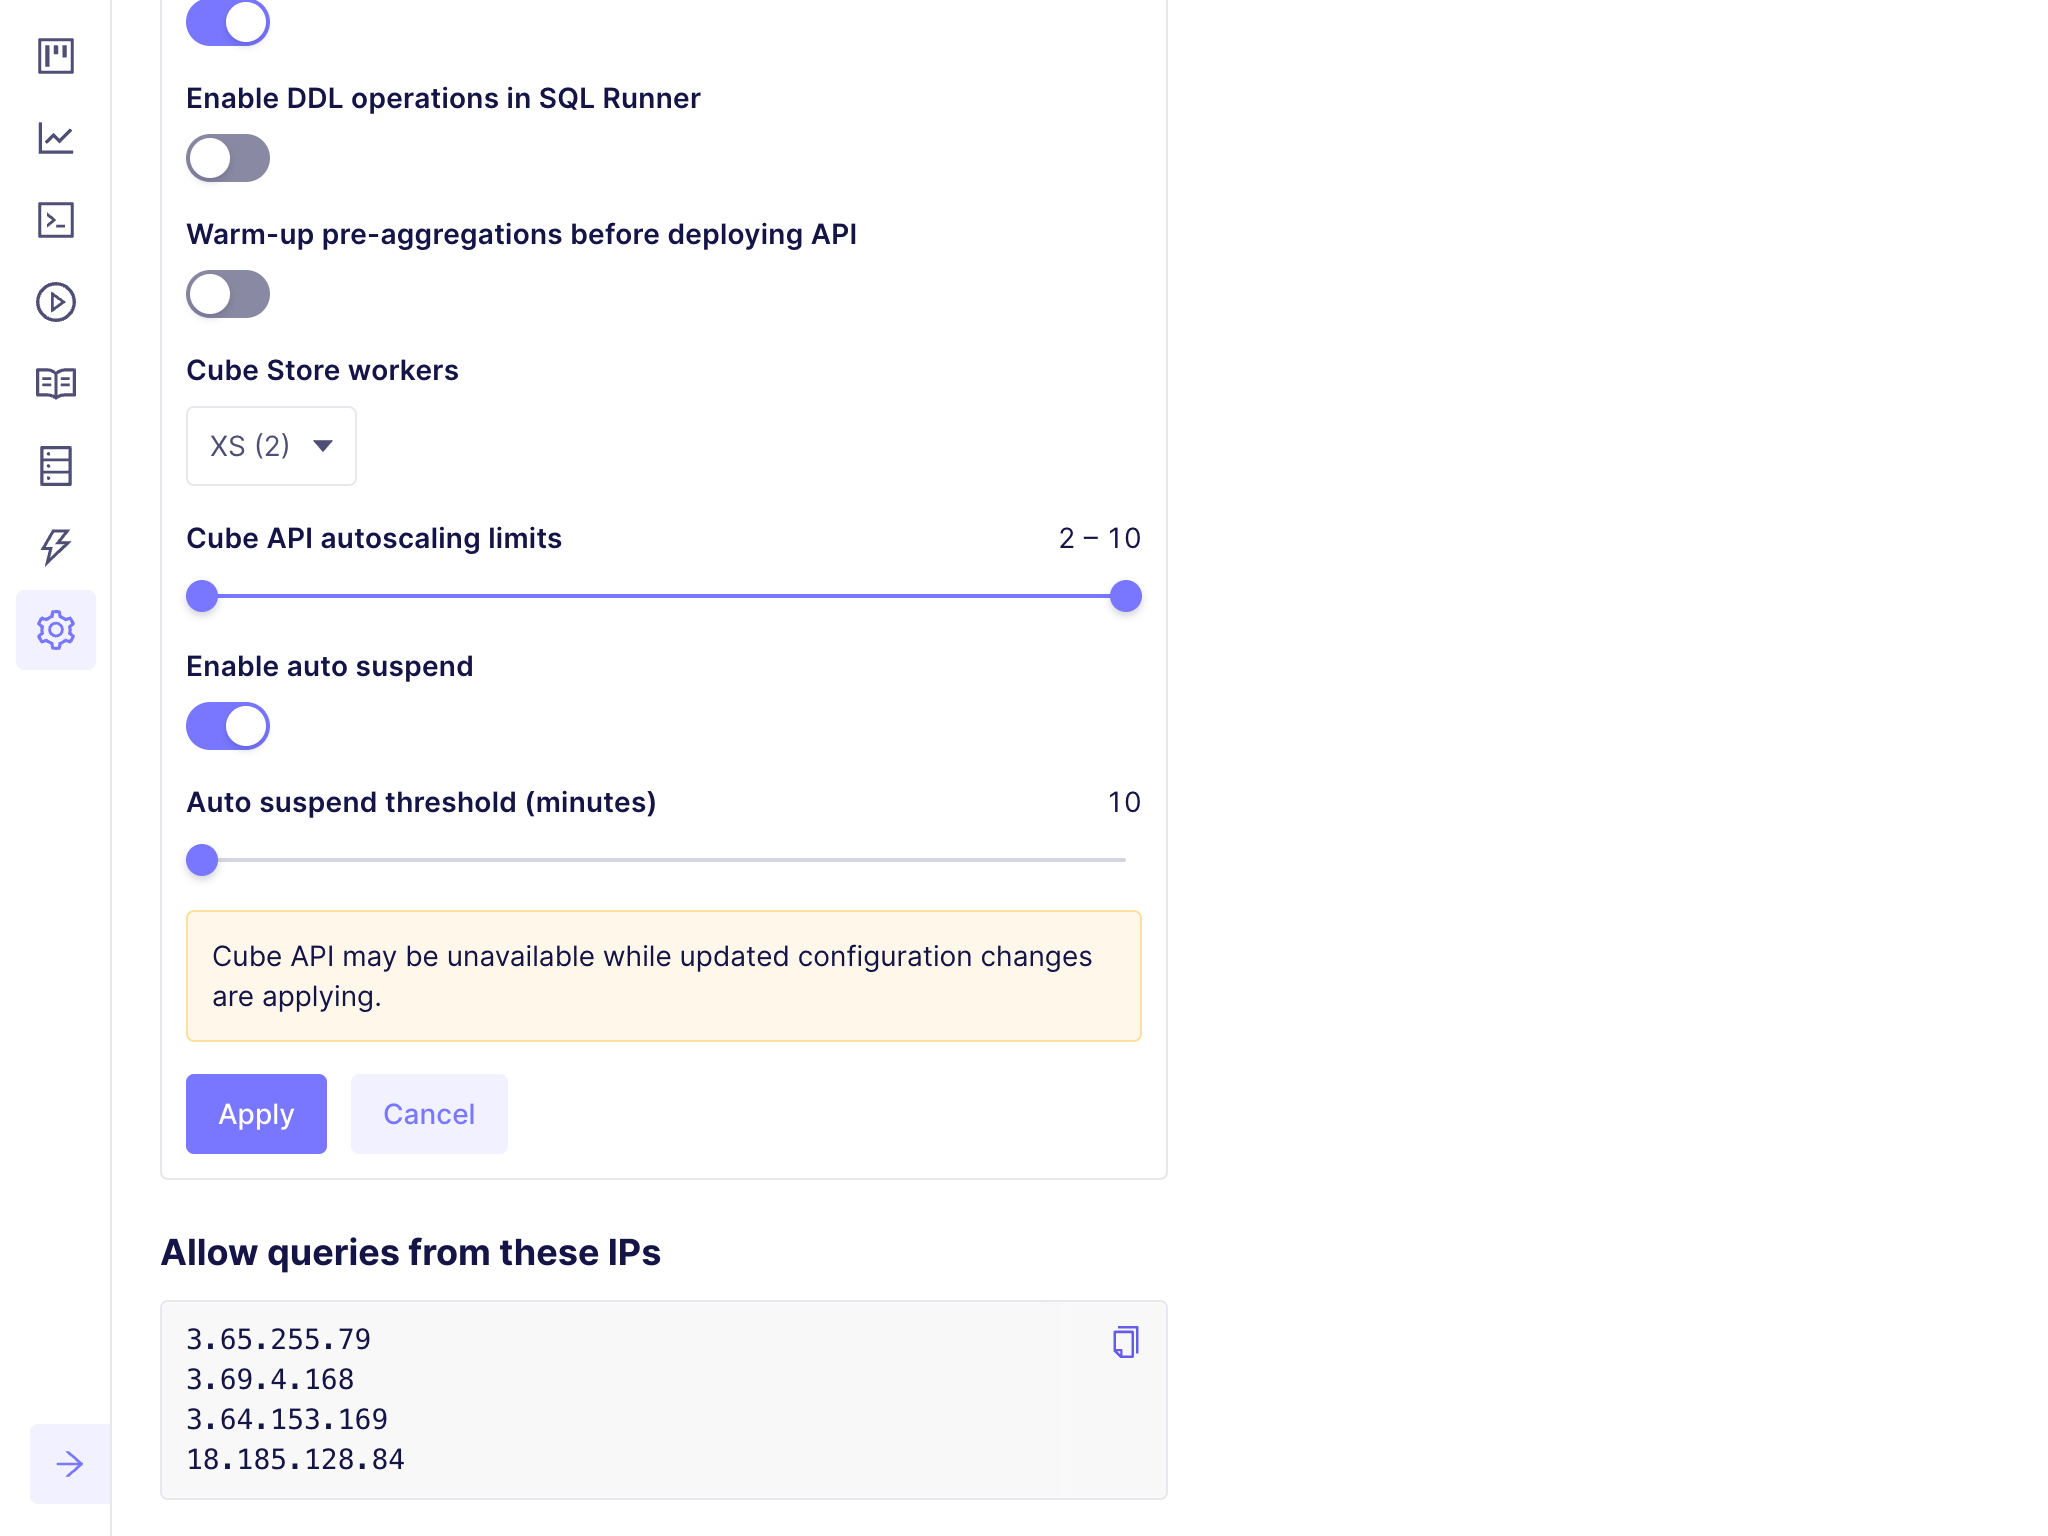The height and width of the screenshot is (1536, 2048).
Task: Open the Playground play icon
Action: (56, 302)
